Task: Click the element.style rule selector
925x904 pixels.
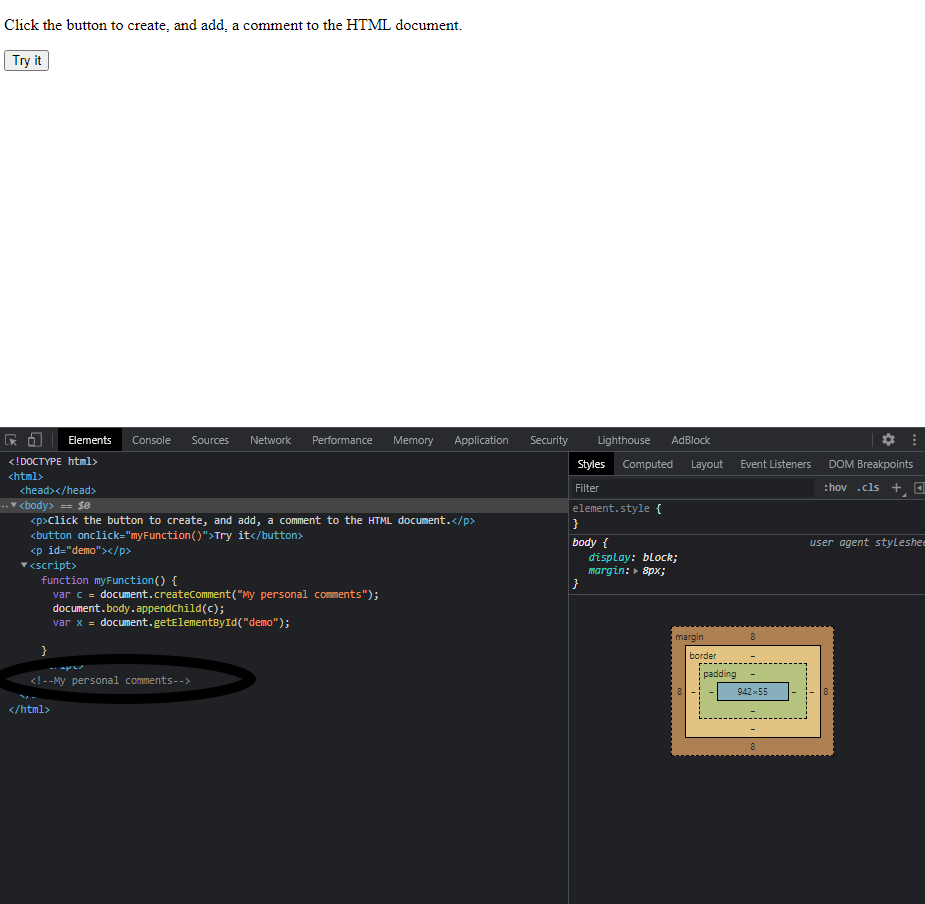Action: point(611,508)
